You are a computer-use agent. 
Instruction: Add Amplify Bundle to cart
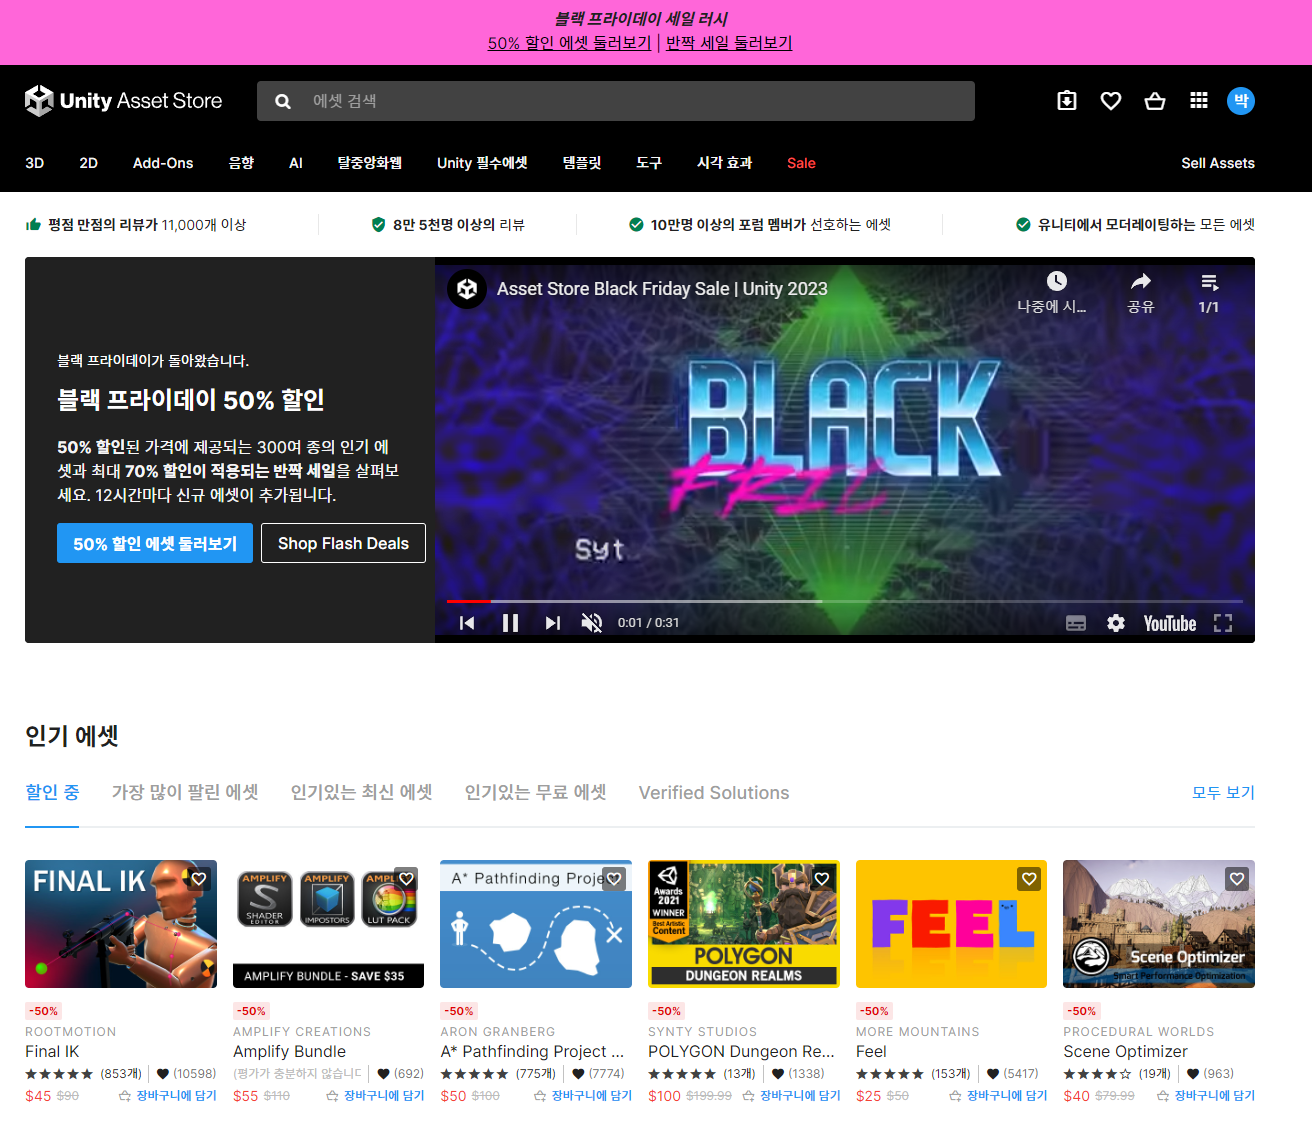375,1096
